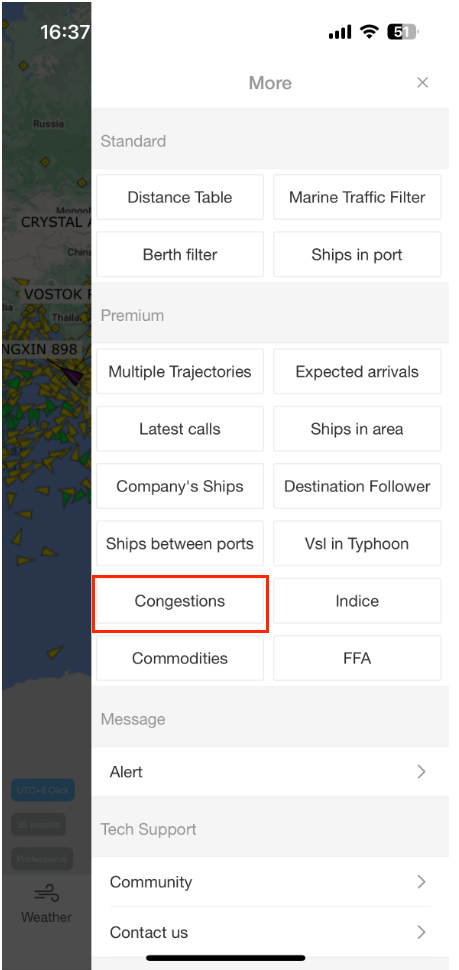Tap the UTC+8 Click button
Viewport: 459px width, 970px height.
(43, 790)
